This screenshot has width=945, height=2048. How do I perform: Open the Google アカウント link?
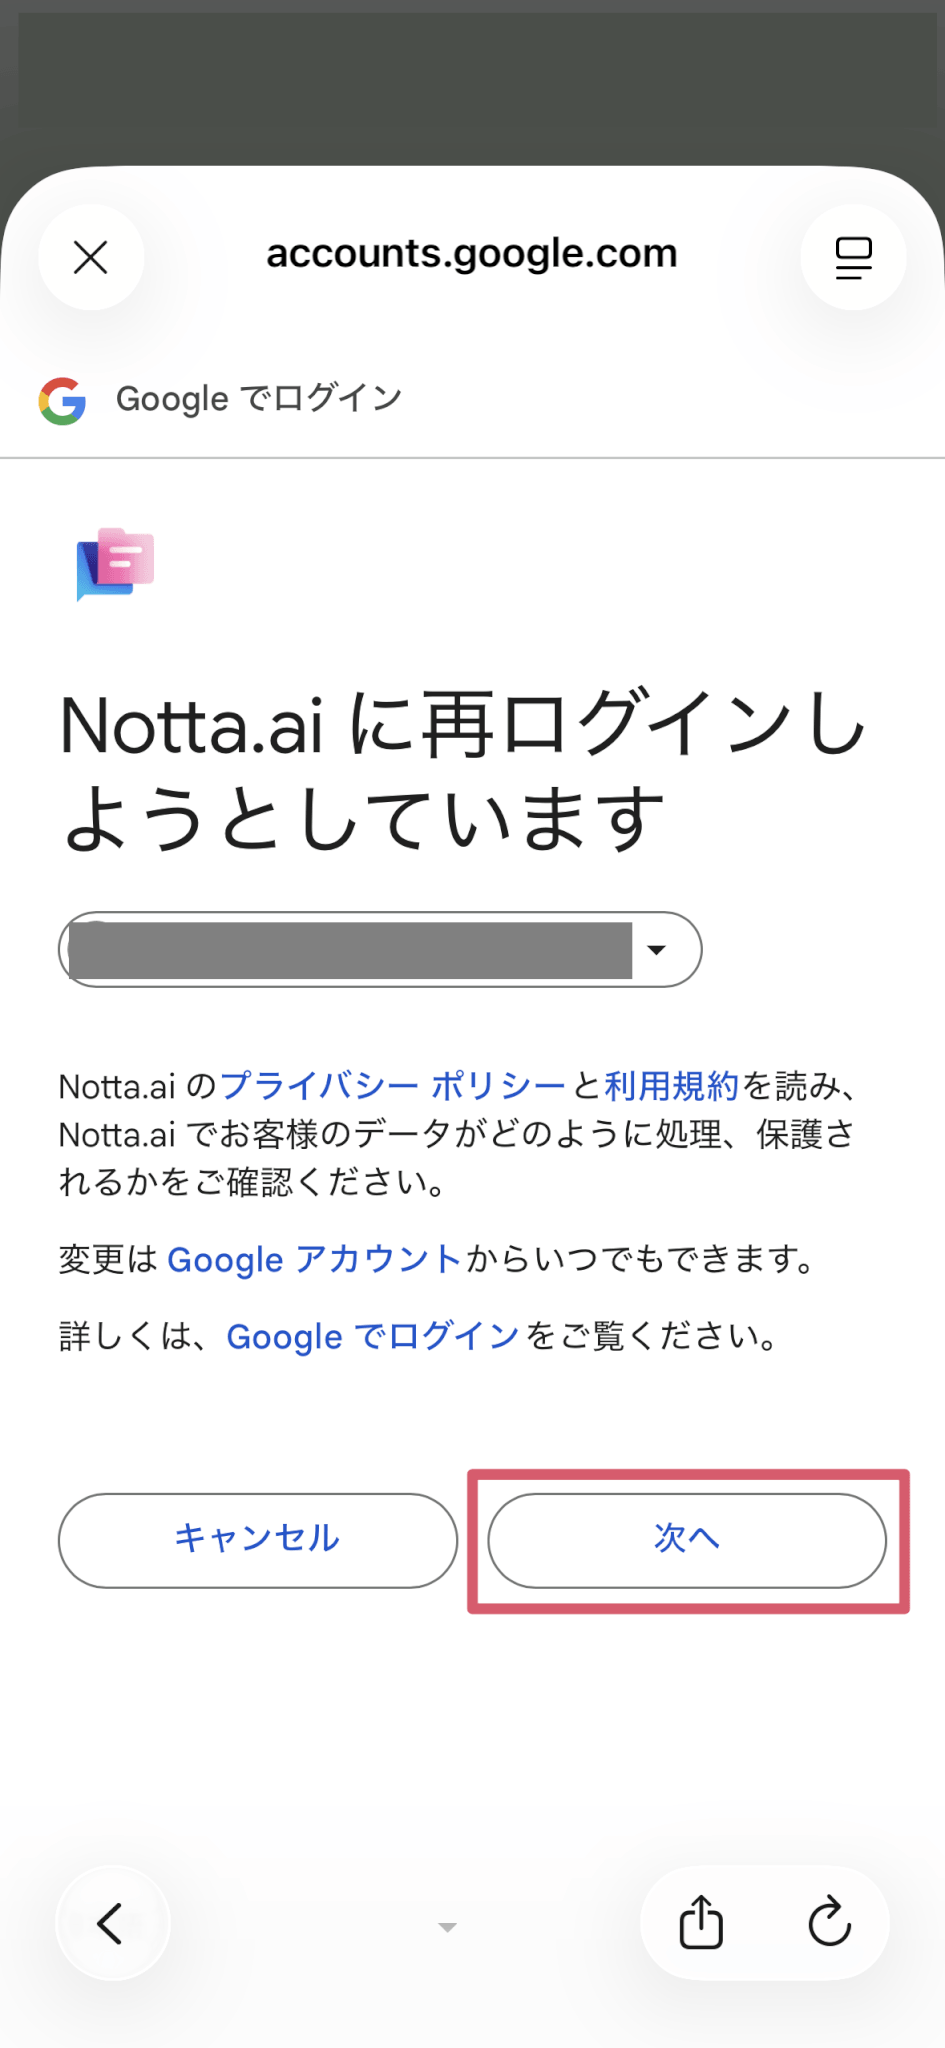click(313, 1260)
